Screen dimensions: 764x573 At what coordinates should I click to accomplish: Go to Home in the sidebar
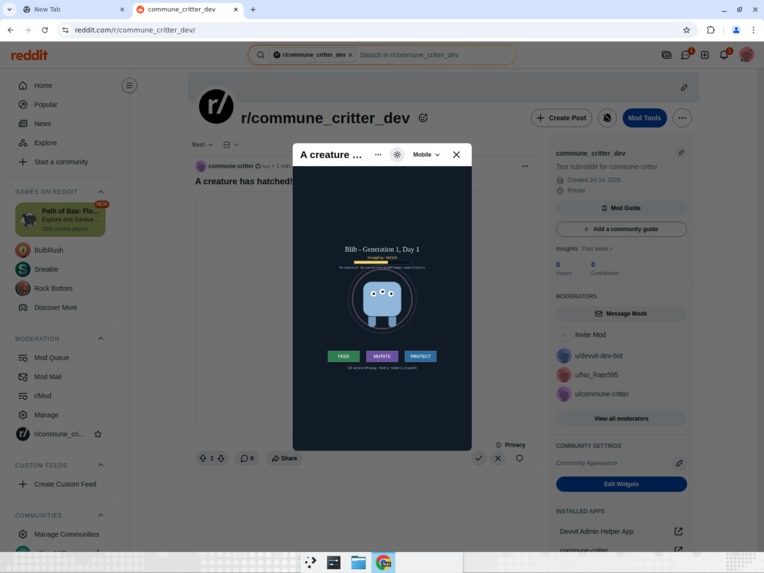coord(43,85)
